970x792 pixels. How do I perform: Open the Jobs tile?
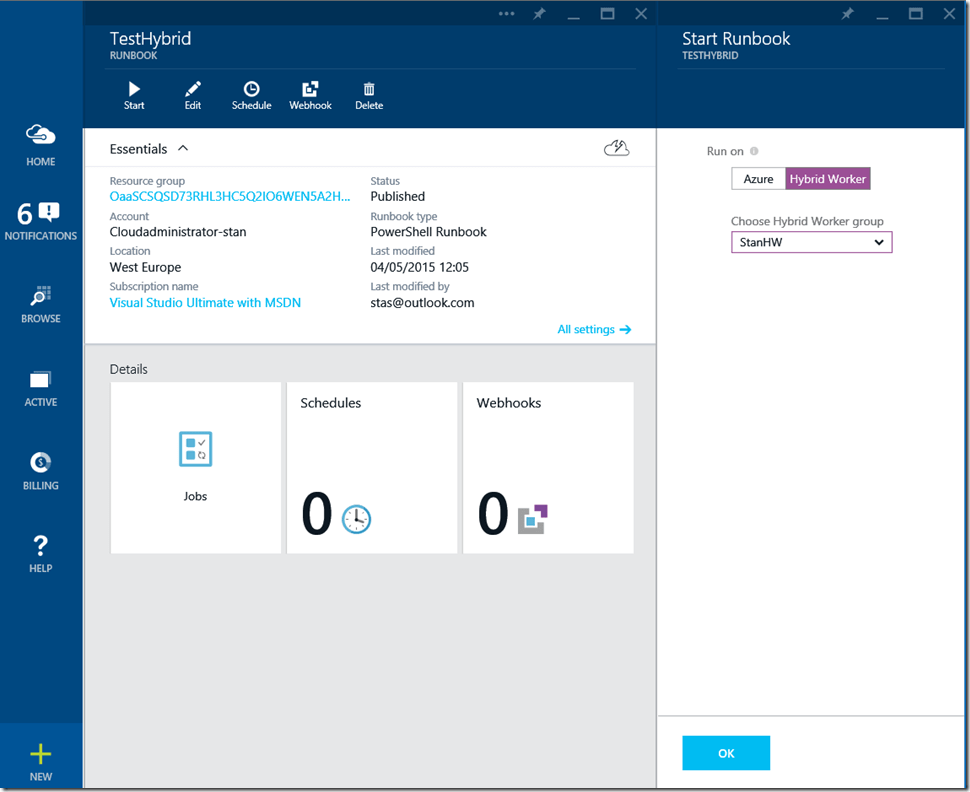click(196, 467)
